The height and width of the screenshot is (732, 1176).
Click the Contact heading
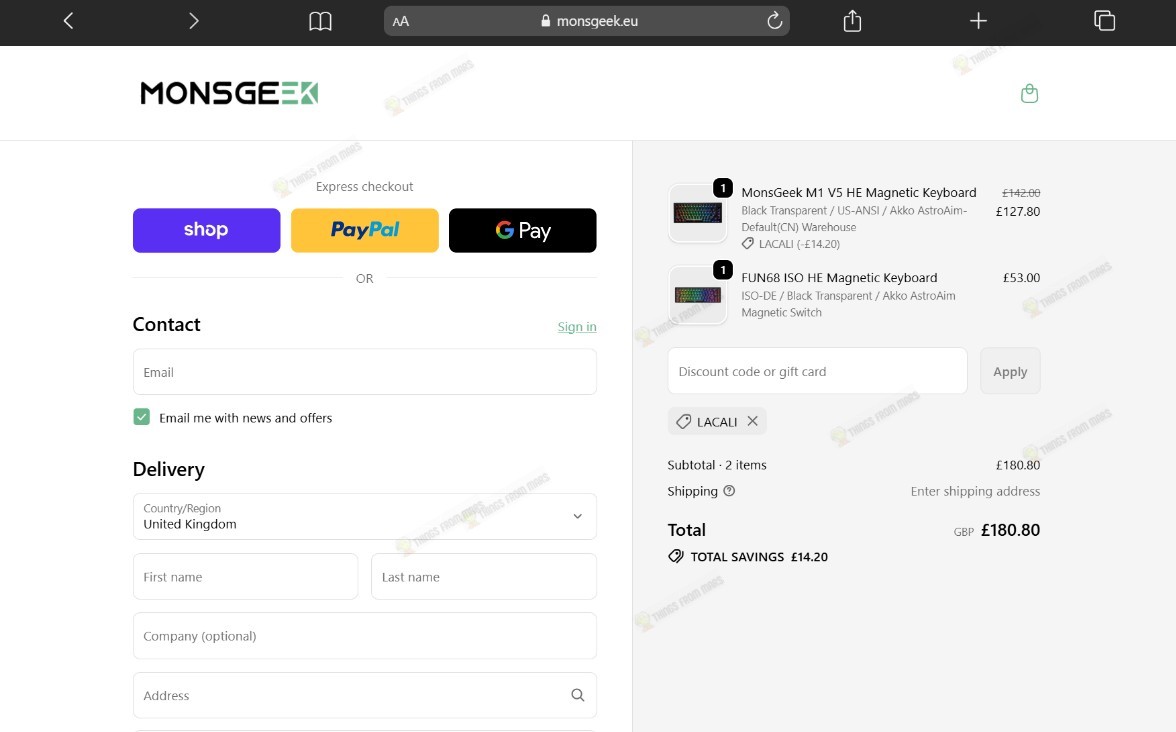[x=166, y=324]
